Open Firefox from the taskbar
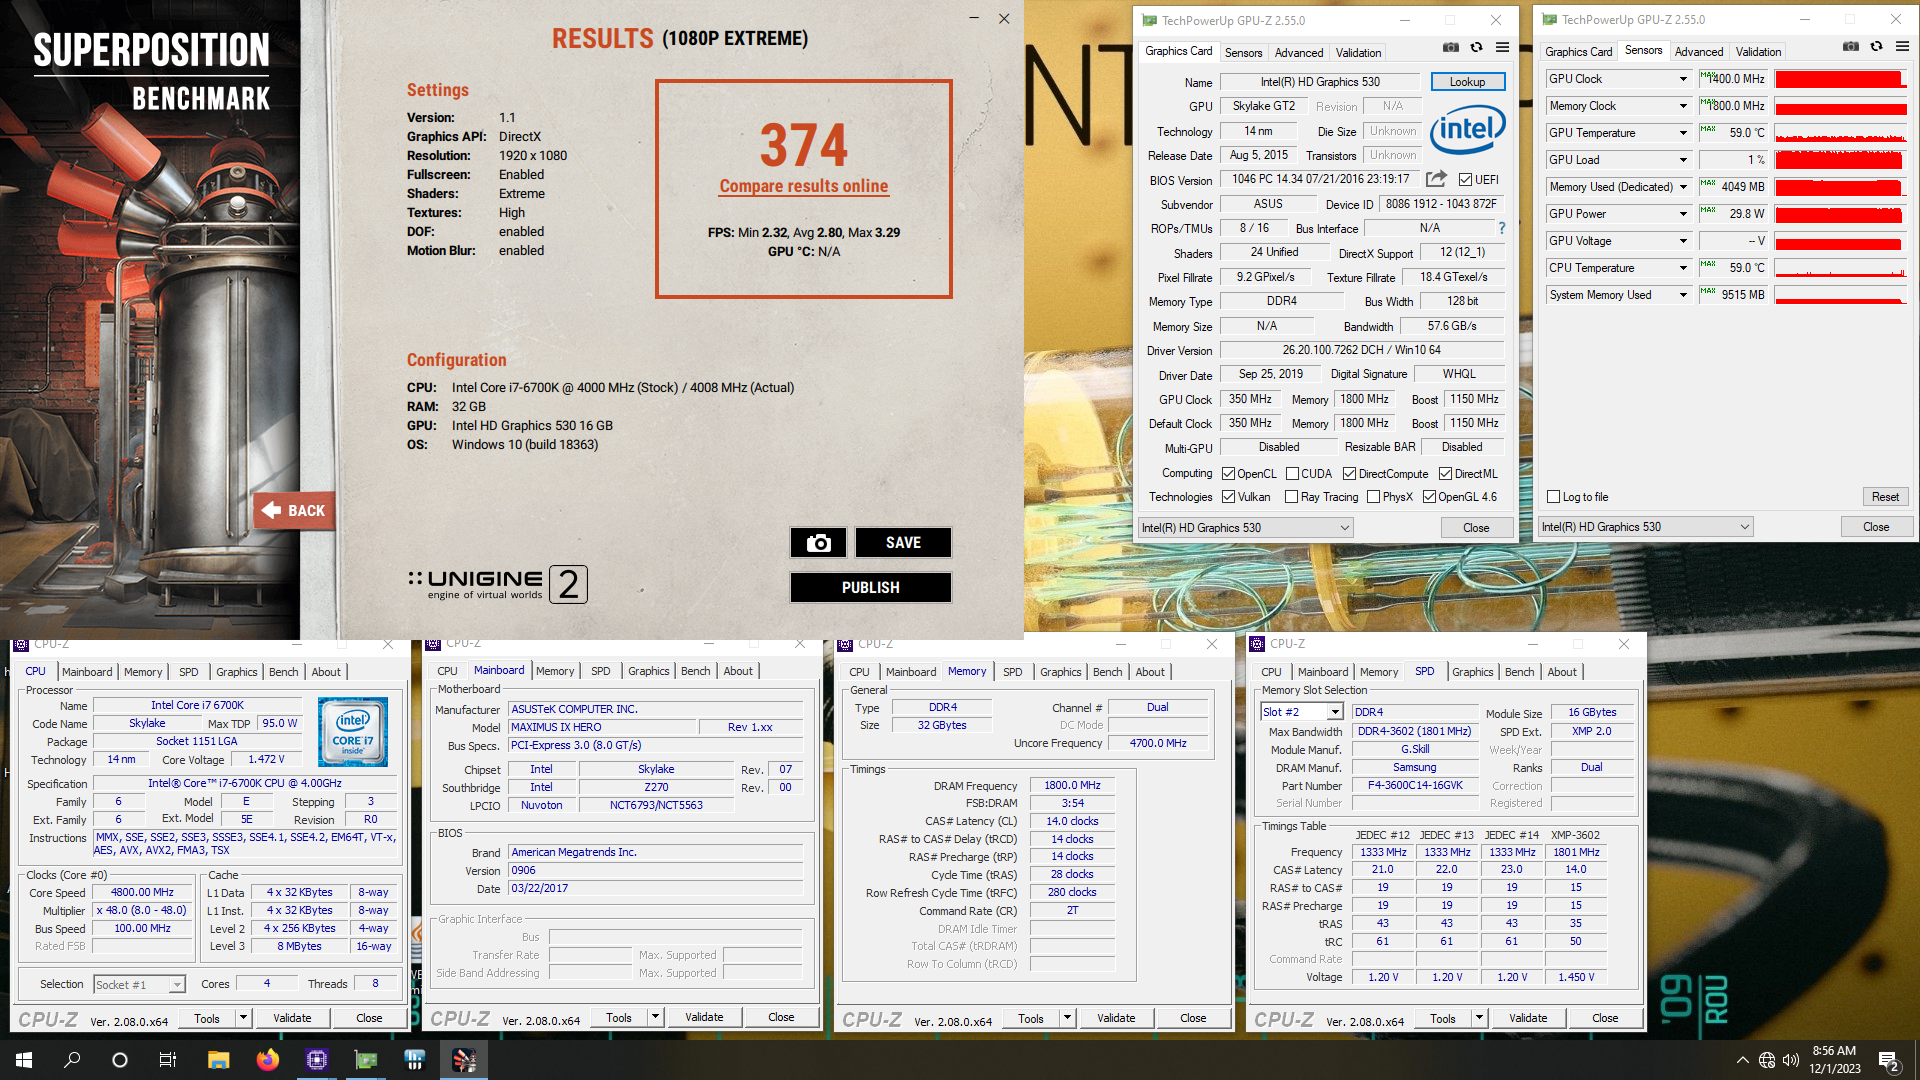 coord(267,1060)
